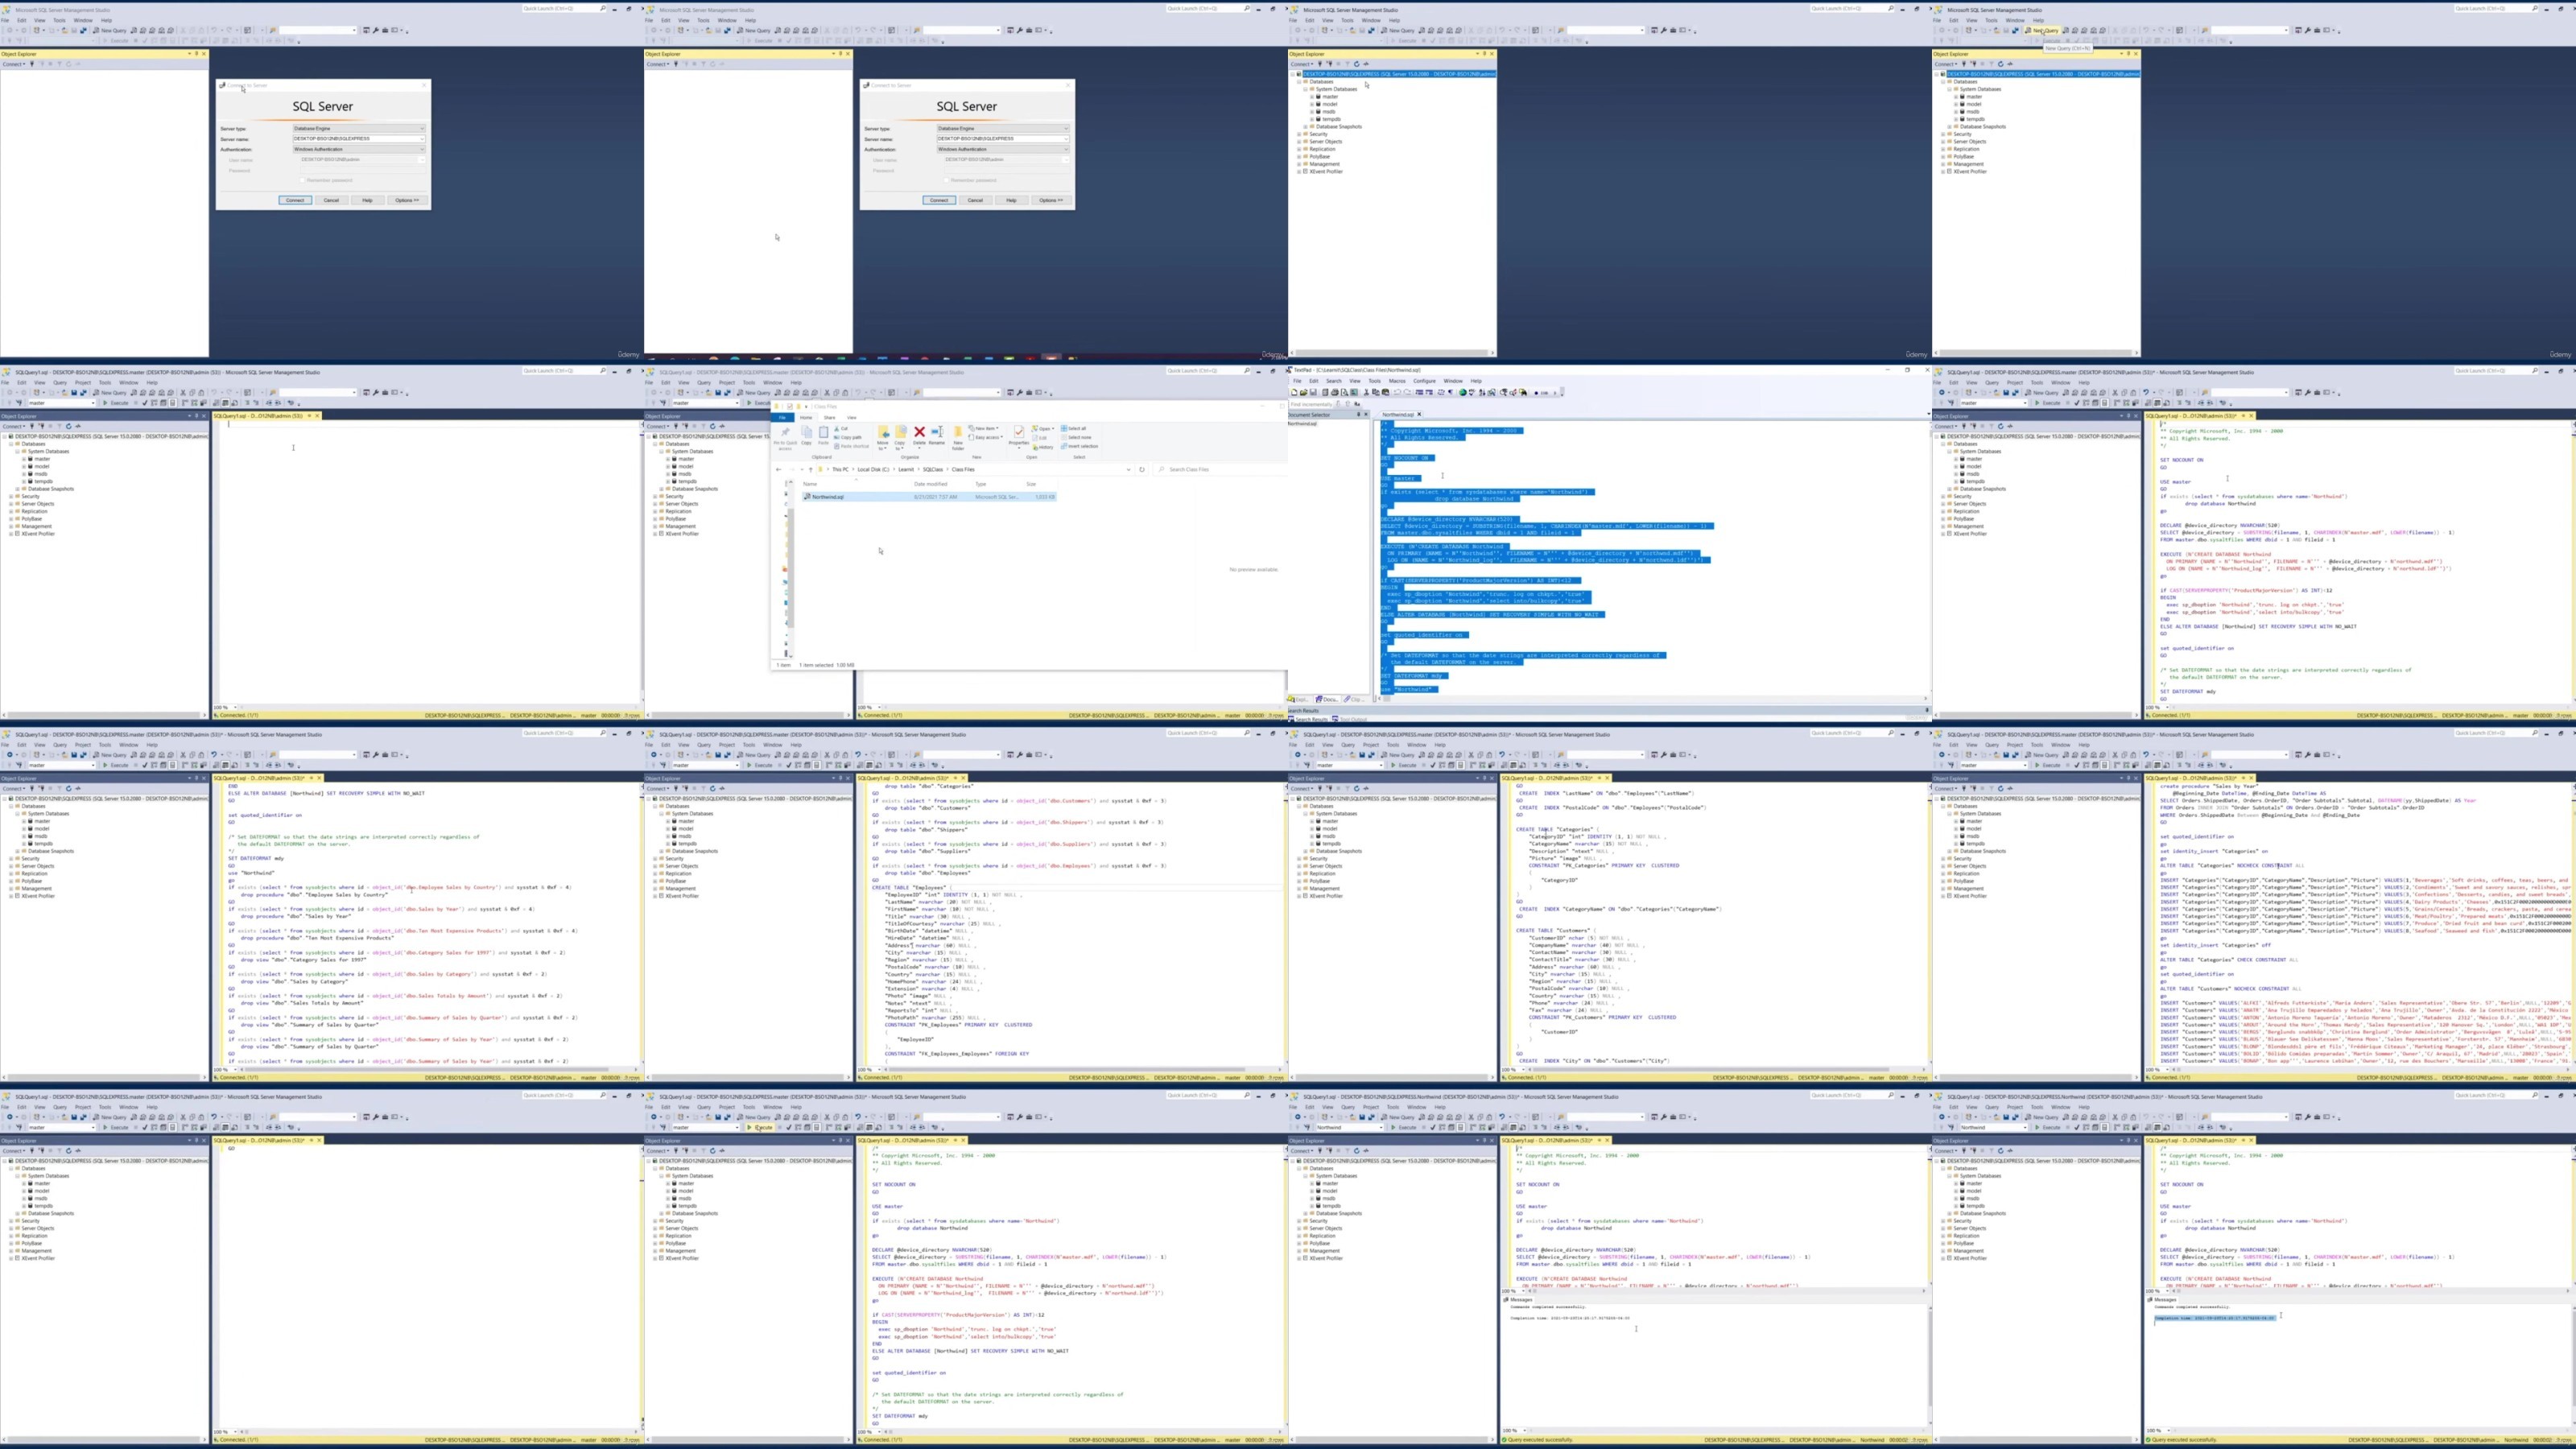Switch to TextPad's Tool Output bottom tab

click(x=1350, y=719)
